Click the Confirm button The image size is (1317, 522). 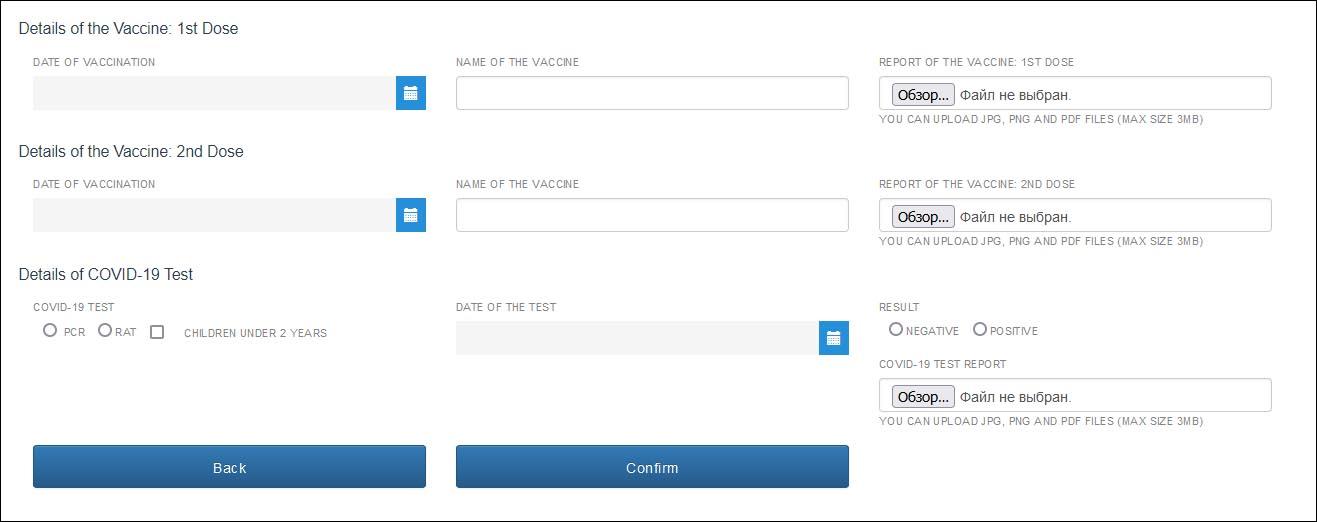click(x=652, y=467)
